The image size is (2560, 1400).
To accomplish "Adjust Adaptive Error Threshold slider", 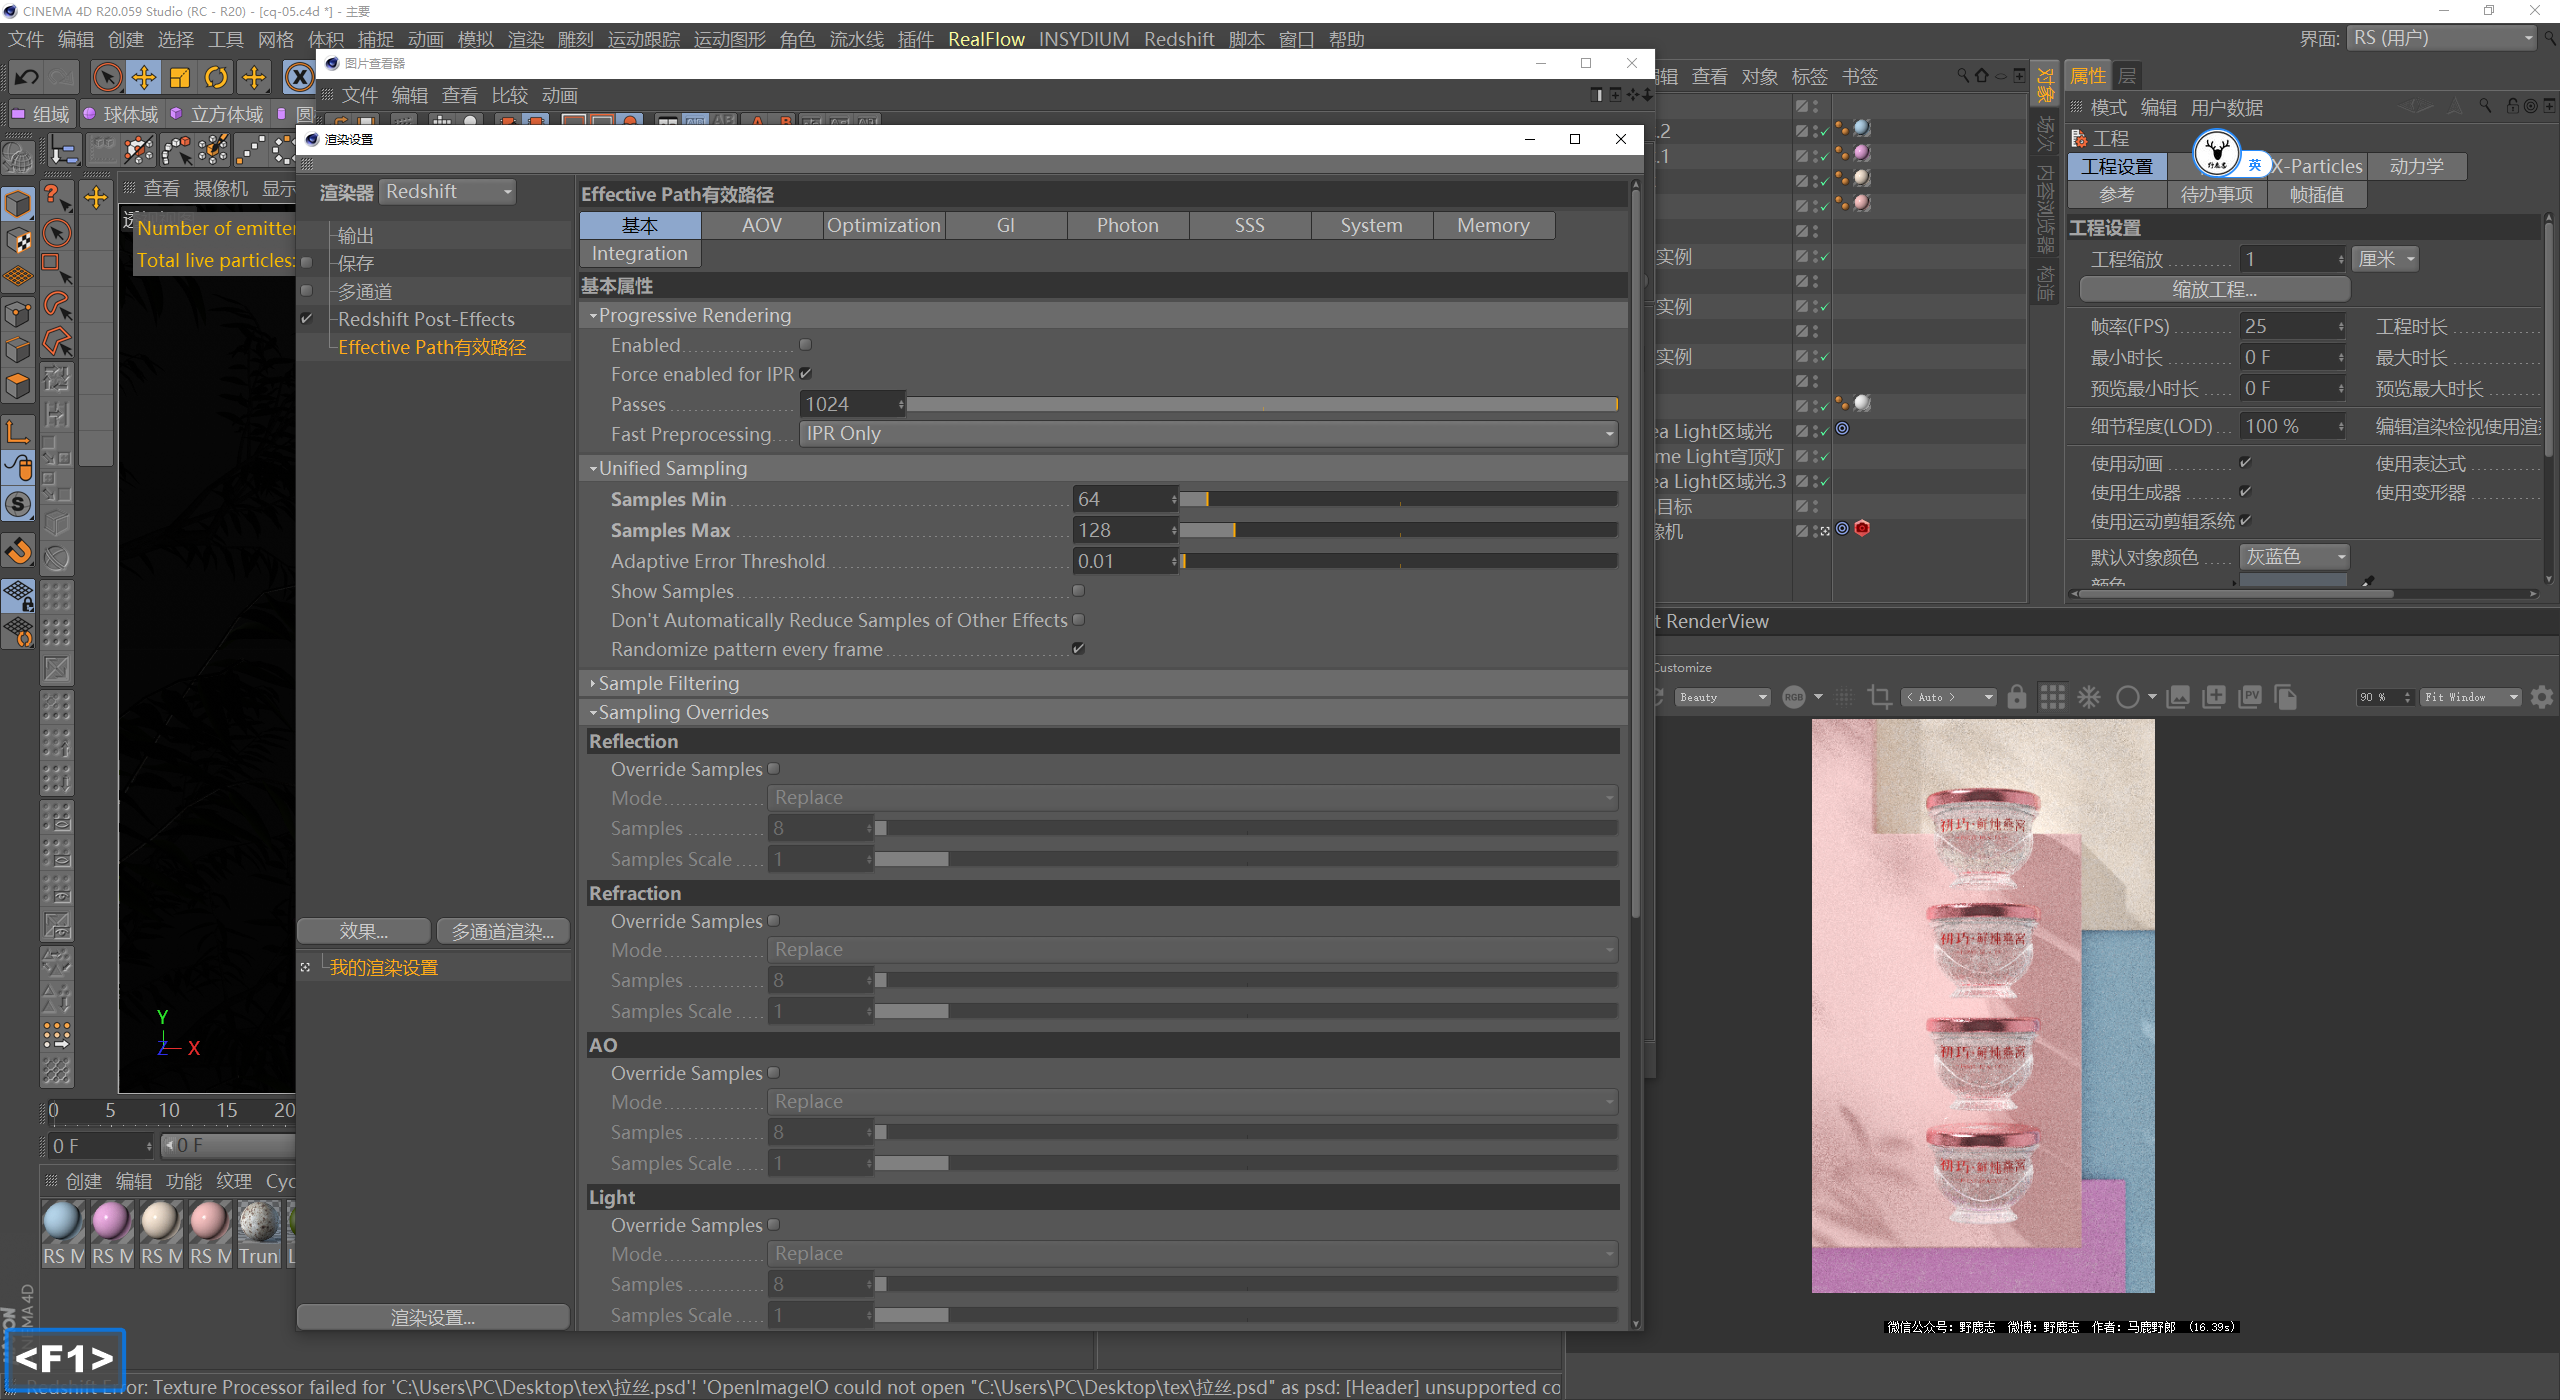I will point(1398,562).
